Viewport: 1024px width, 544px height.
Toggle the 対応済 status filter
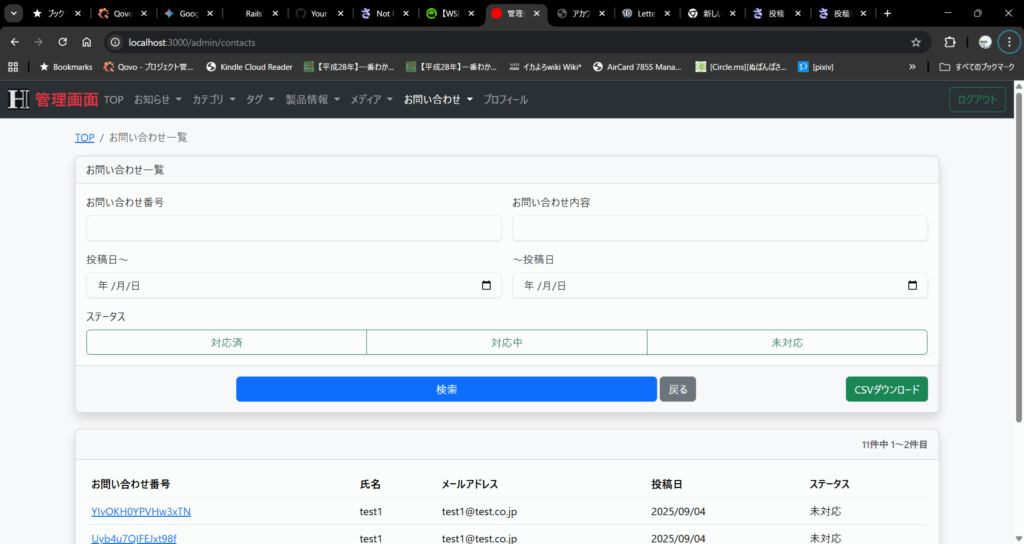(x=227, y=342)
